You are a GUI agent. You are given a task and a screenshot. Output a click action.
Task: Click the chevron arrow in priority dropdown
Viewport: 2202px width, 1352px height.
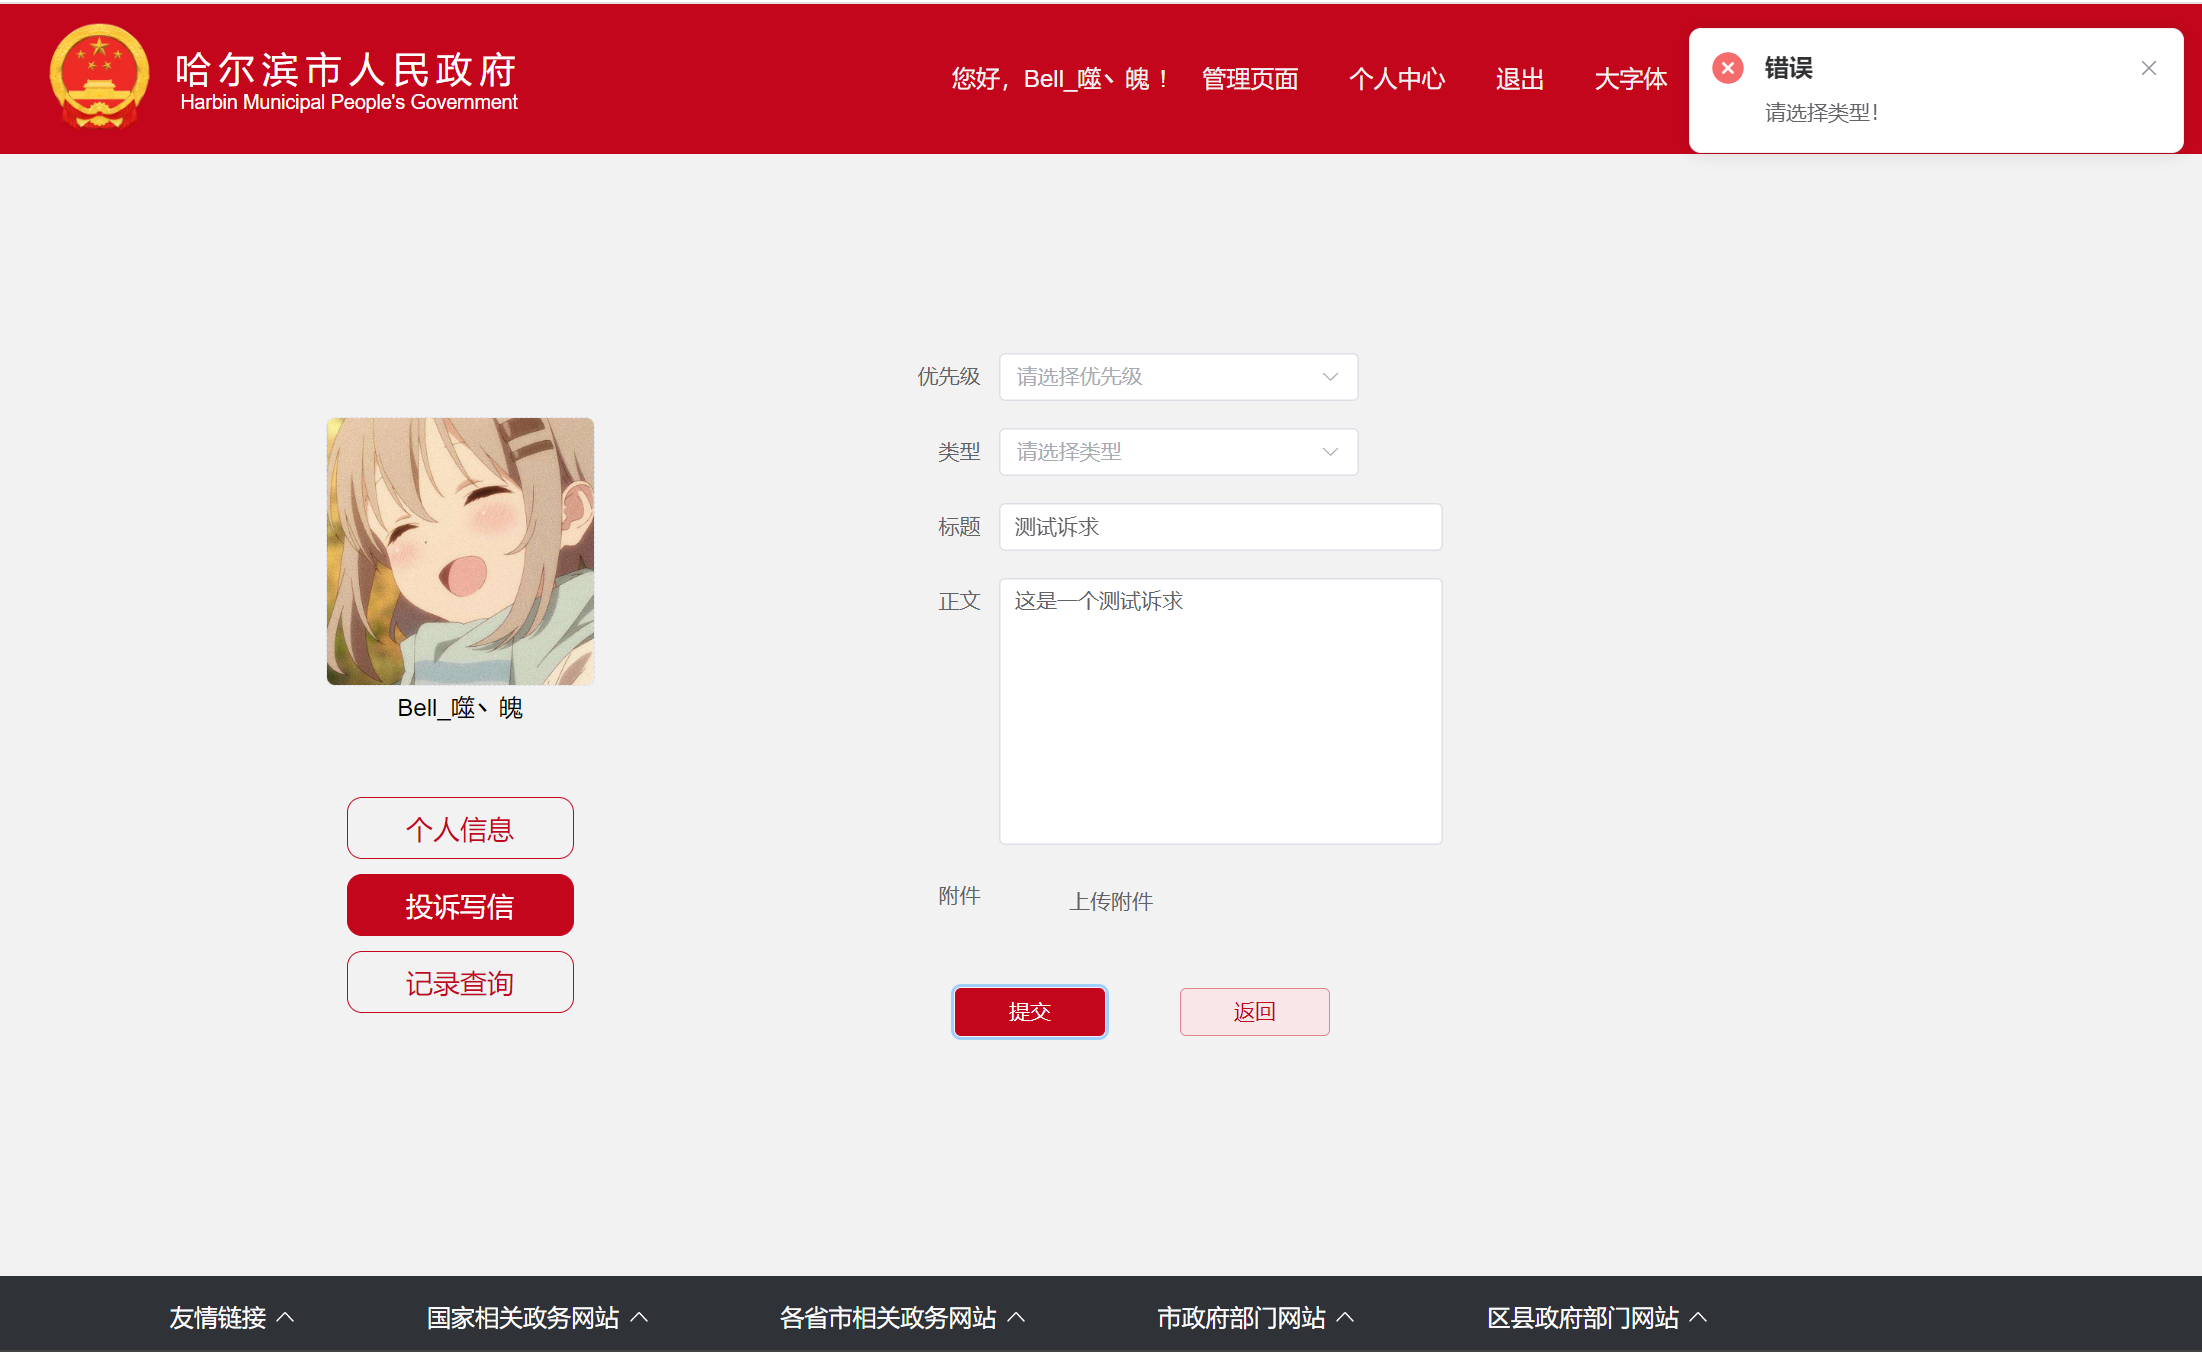pos(1329,377)
